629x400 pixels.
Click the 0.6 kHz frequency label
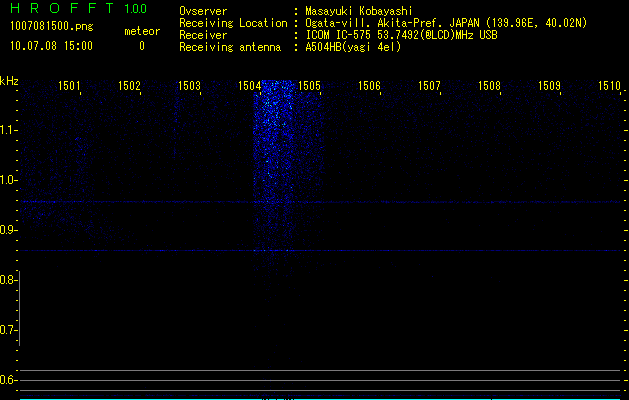(x=8, y=380)
